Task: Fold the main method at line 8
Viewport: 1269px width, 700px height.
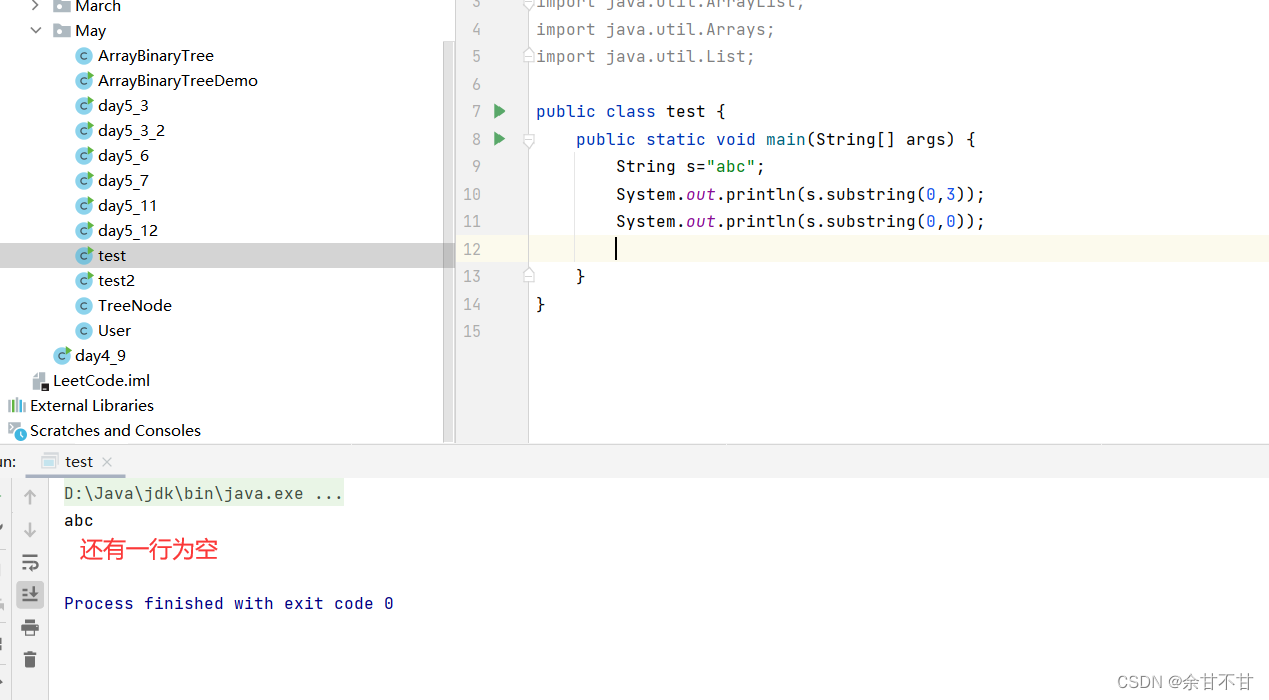Action: click(529, 139)
